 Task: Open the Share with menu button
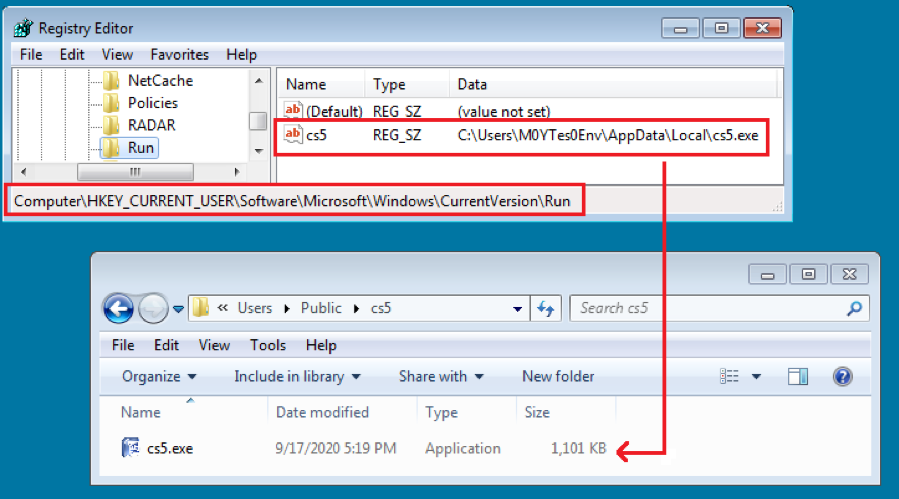441,377
